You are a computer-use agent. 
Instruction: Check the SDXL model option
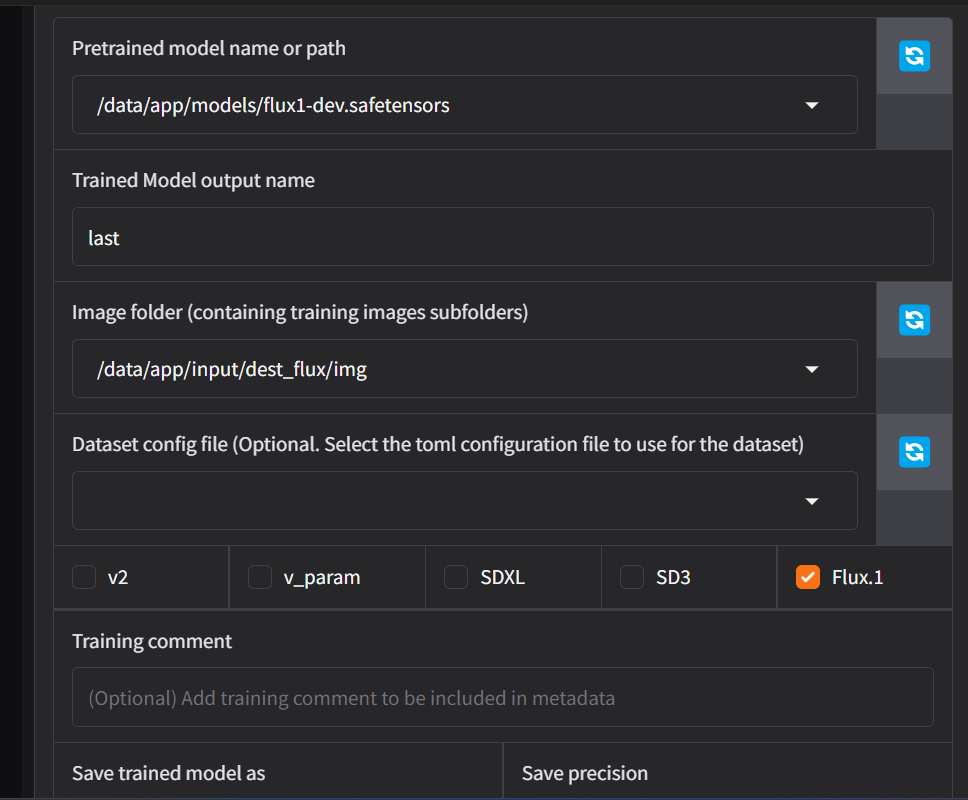click(456, 577)
